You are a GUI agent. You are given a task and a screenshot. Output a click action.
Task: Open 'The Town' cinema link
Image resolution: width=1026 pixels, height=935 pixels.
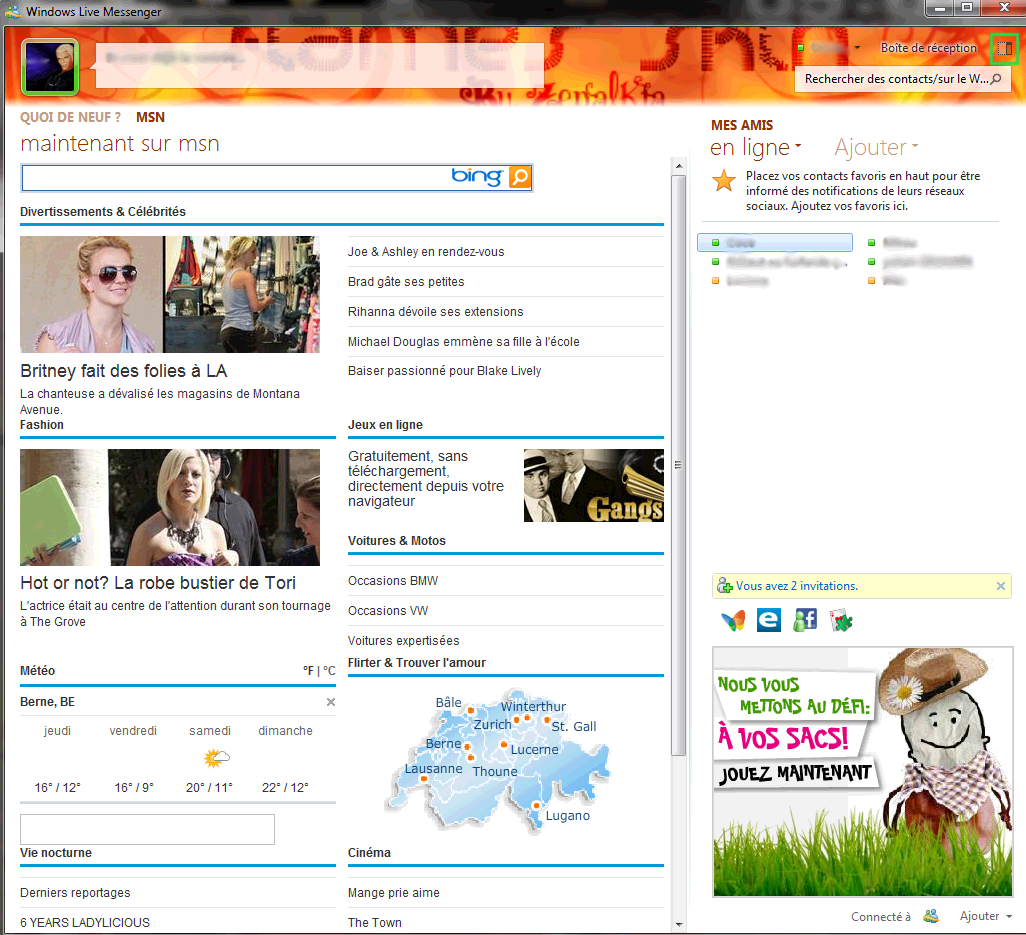pos(375,923)
